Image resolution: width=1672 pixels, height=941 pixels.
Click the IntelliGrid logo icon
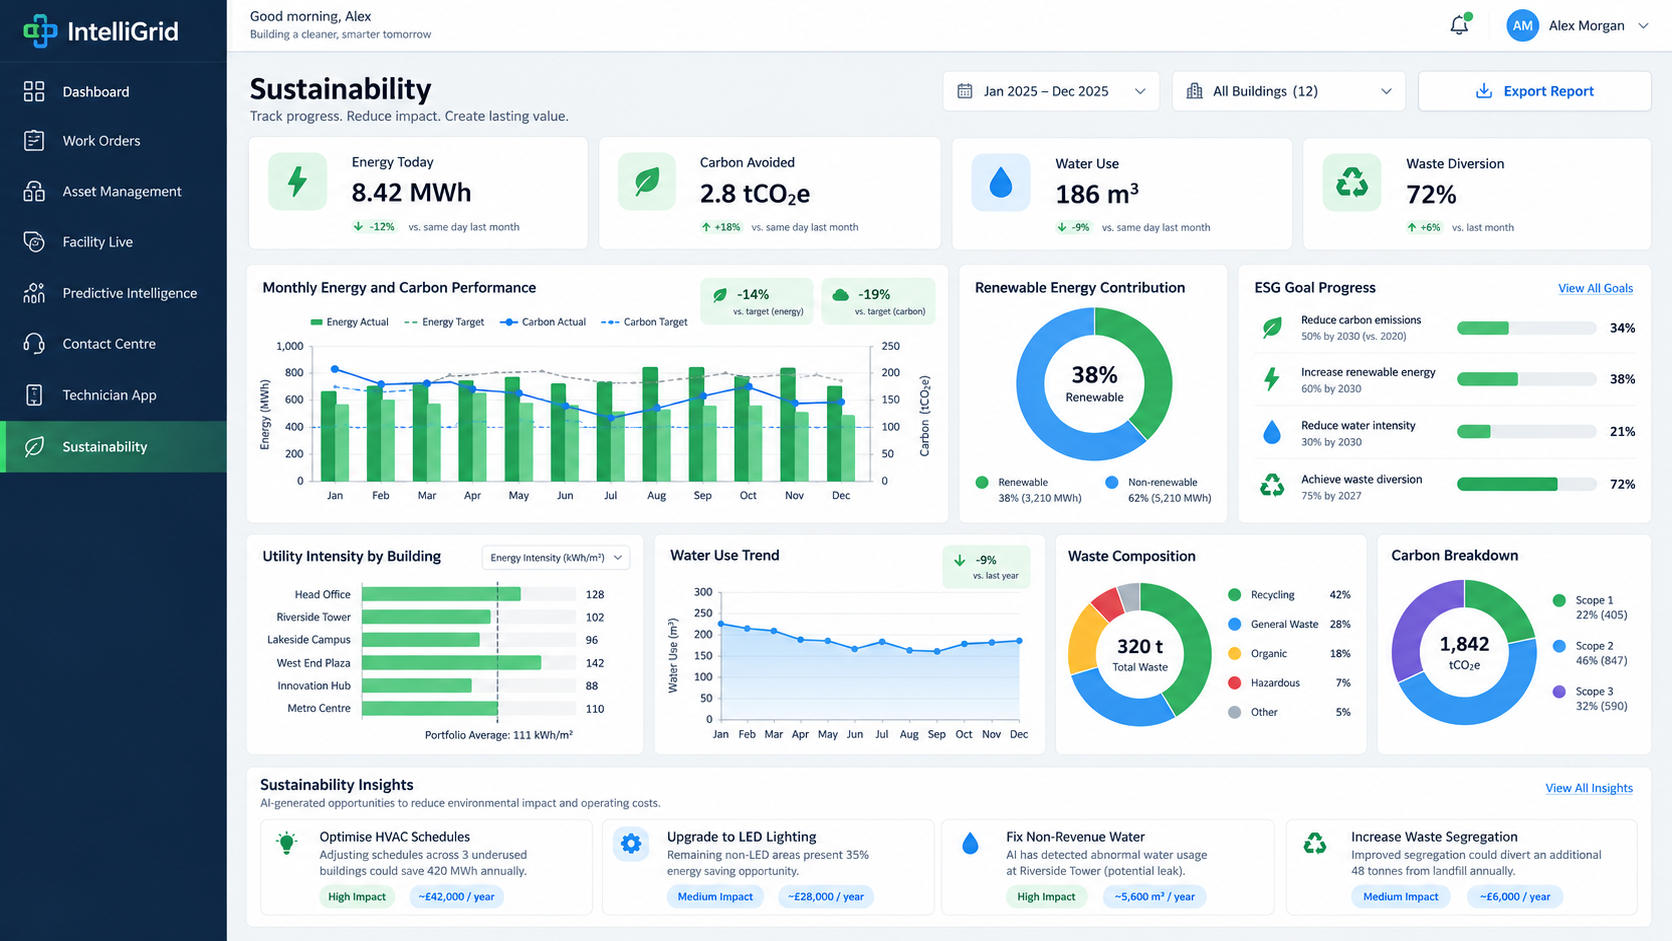coord(40,31)
